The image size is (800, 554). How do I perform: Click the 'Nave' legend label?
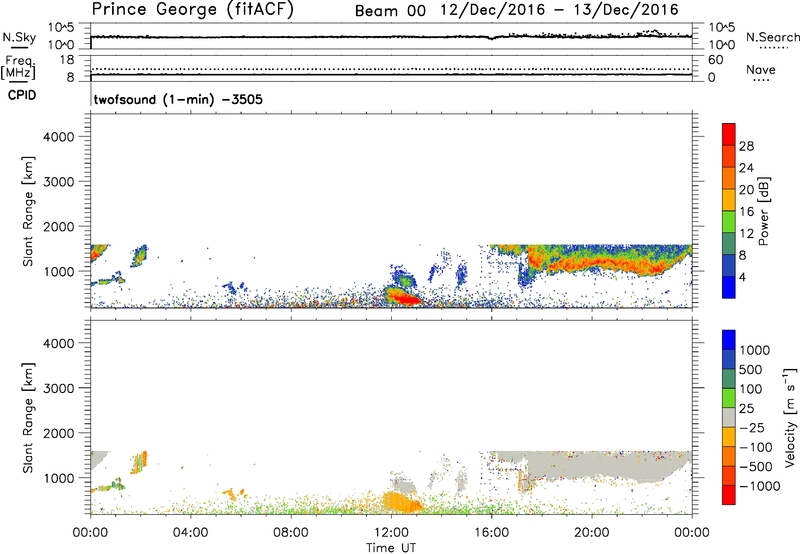761,70
